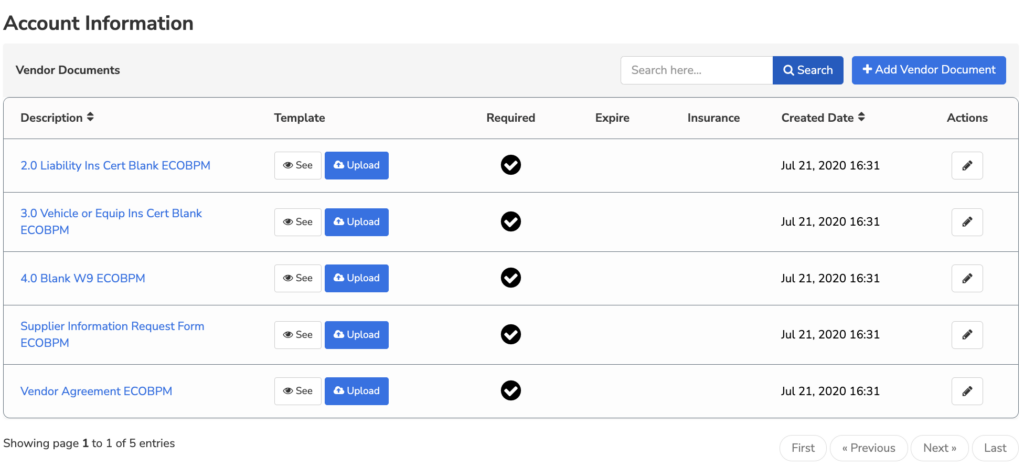Upload template for Vendor Agreement ECOBPM
Image resolution: width=1024 pixels, height=466 pixels.
[357, 391]
